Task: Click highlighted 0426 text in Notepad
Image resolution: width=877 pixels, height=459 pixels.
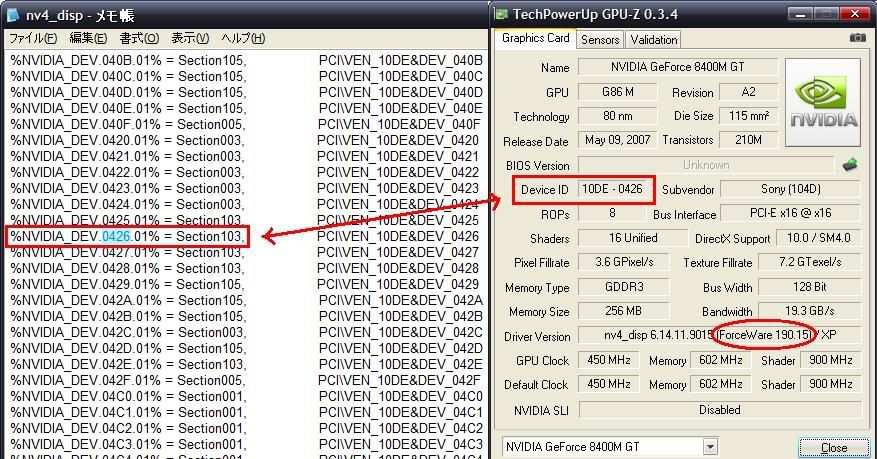Action: pos(116,236)
